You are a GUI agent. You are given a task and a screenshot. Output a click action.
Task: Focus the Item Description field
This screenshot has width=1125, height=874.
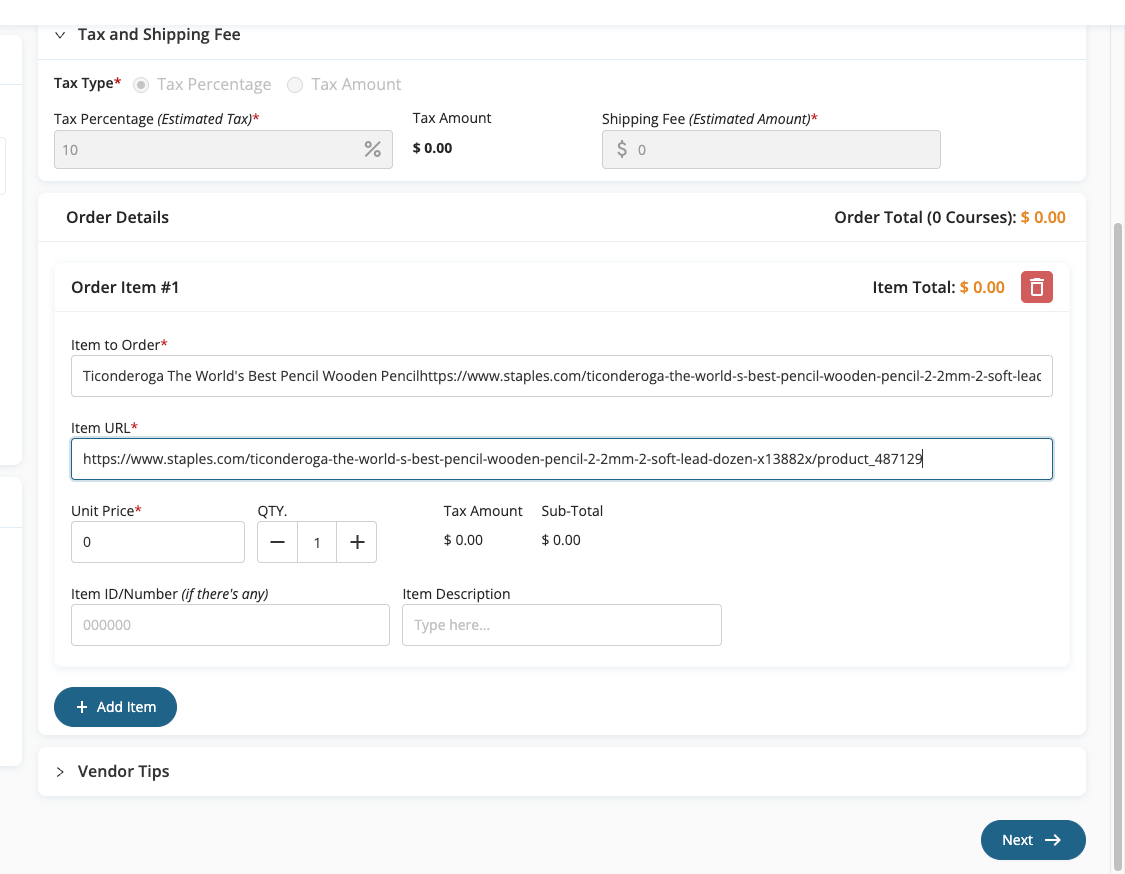coord(562,625)
